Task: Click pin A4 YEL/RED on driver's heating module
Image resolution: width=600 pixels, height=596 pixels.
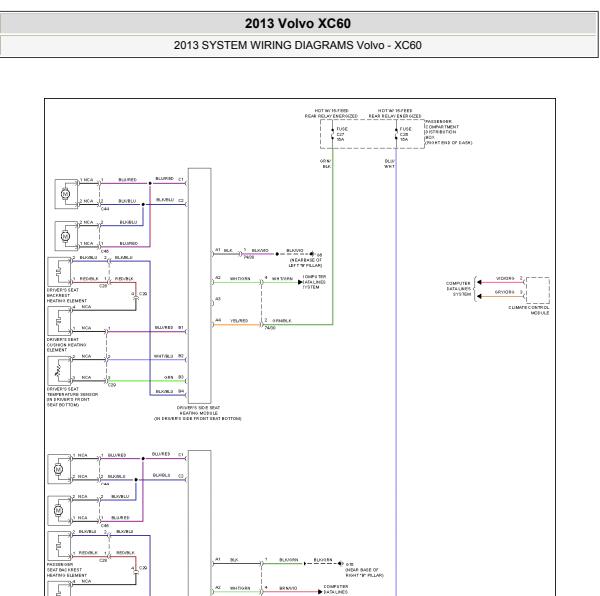Action: click(231, 320)
